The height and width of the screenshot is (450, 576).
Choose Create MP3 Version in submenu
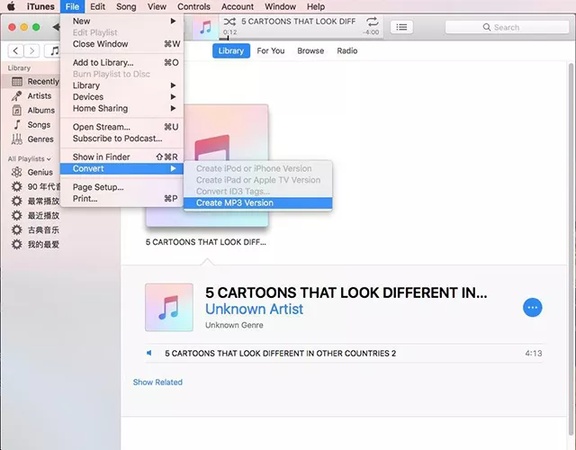point(258,203)
